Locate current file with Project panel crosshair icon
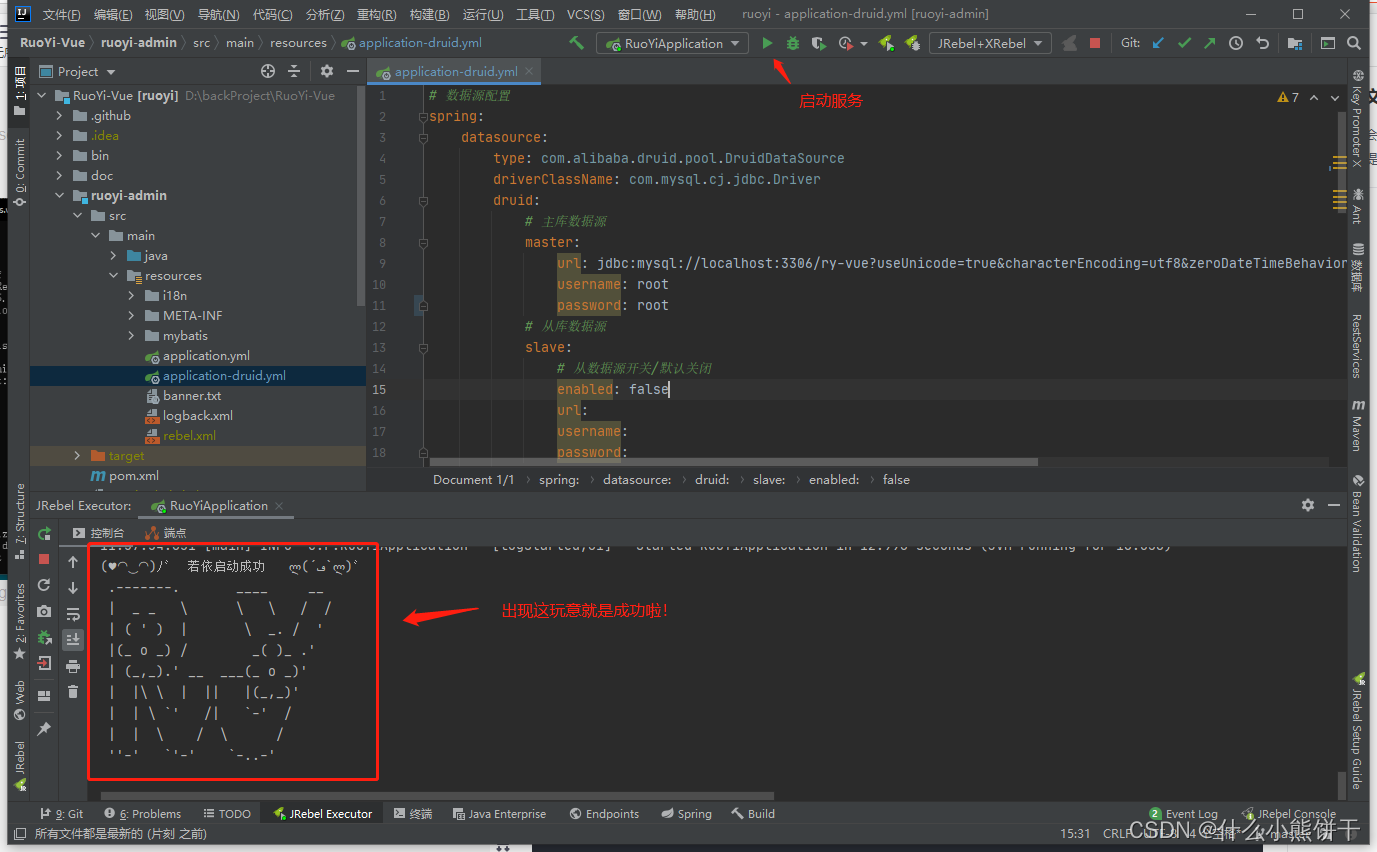Screen dimensions: 1377x852 [267, 71]
